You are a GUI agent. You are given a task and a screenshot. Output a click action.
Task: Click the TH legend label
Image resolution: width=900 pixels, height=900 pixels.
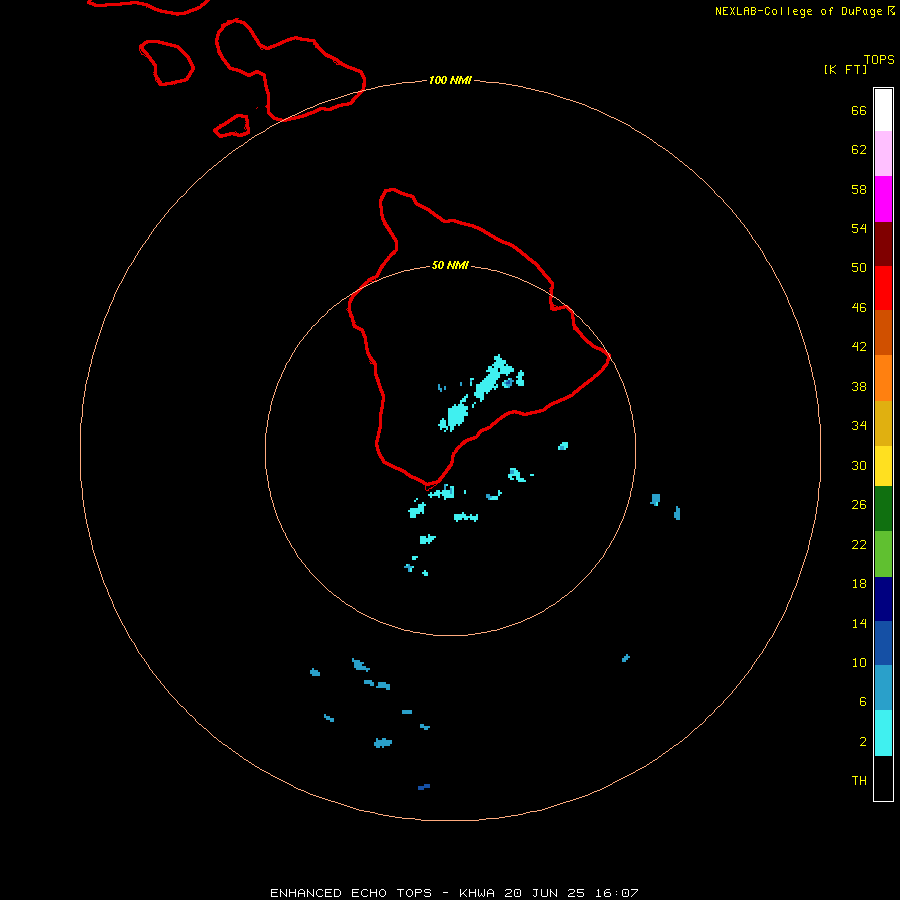tap(859, 781)
